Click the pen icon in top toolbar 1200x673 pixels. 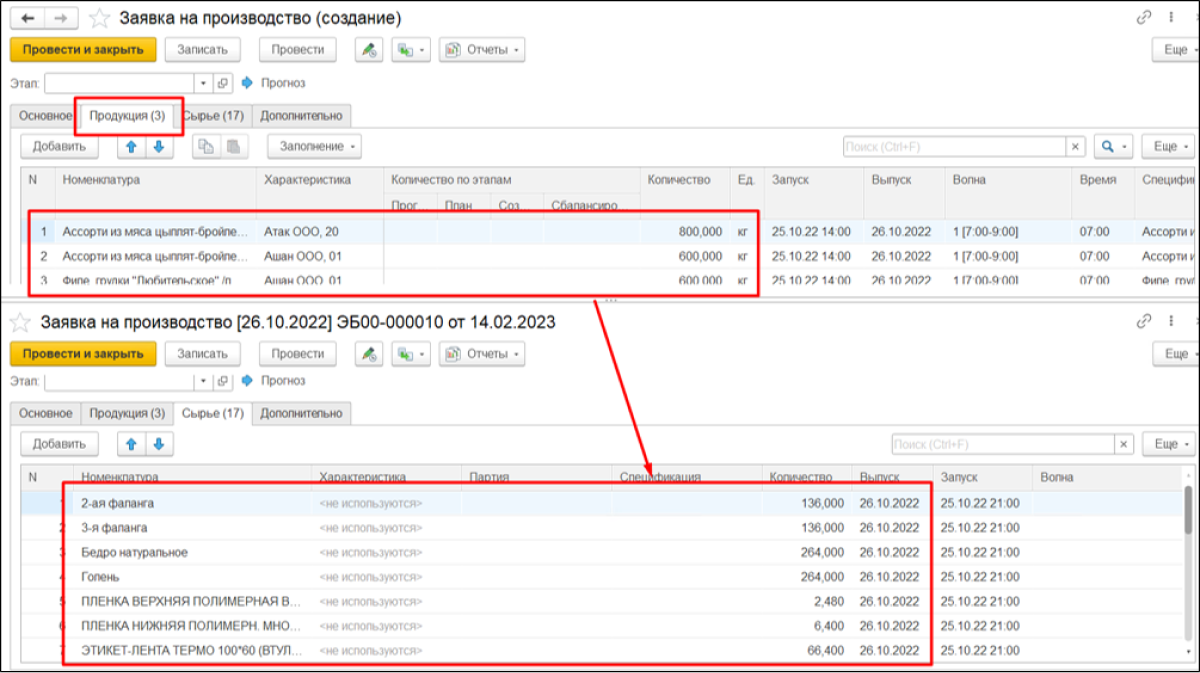(369, 50)
